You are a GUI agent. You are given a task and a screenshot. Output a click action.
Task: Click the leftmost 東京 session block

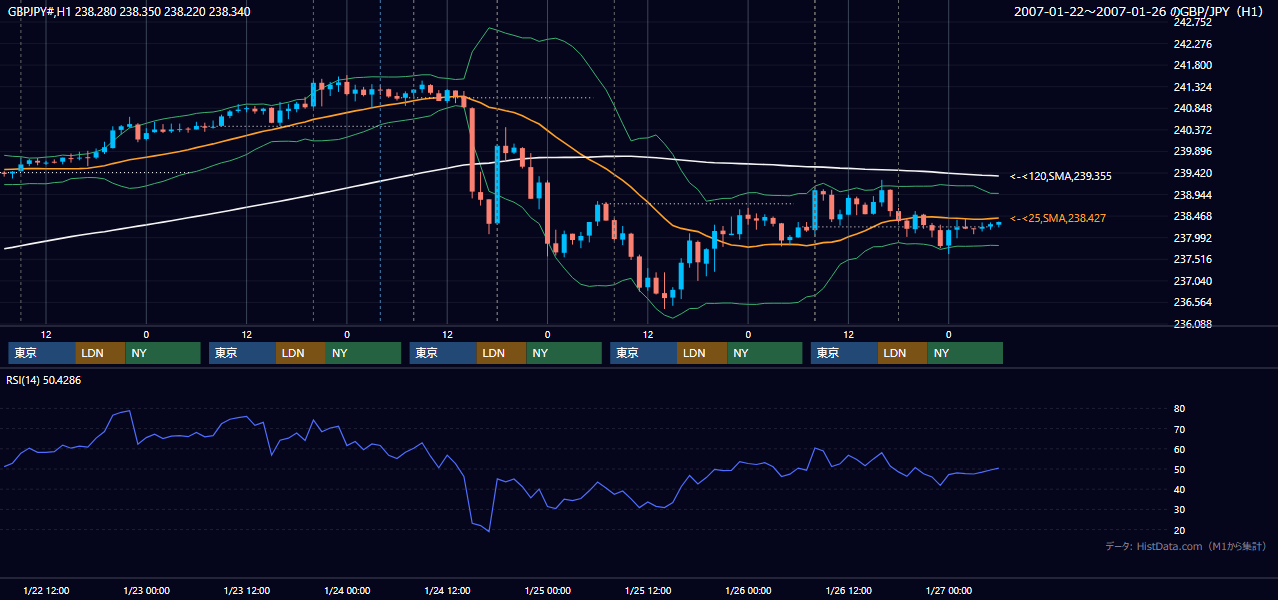click(42, 353)
